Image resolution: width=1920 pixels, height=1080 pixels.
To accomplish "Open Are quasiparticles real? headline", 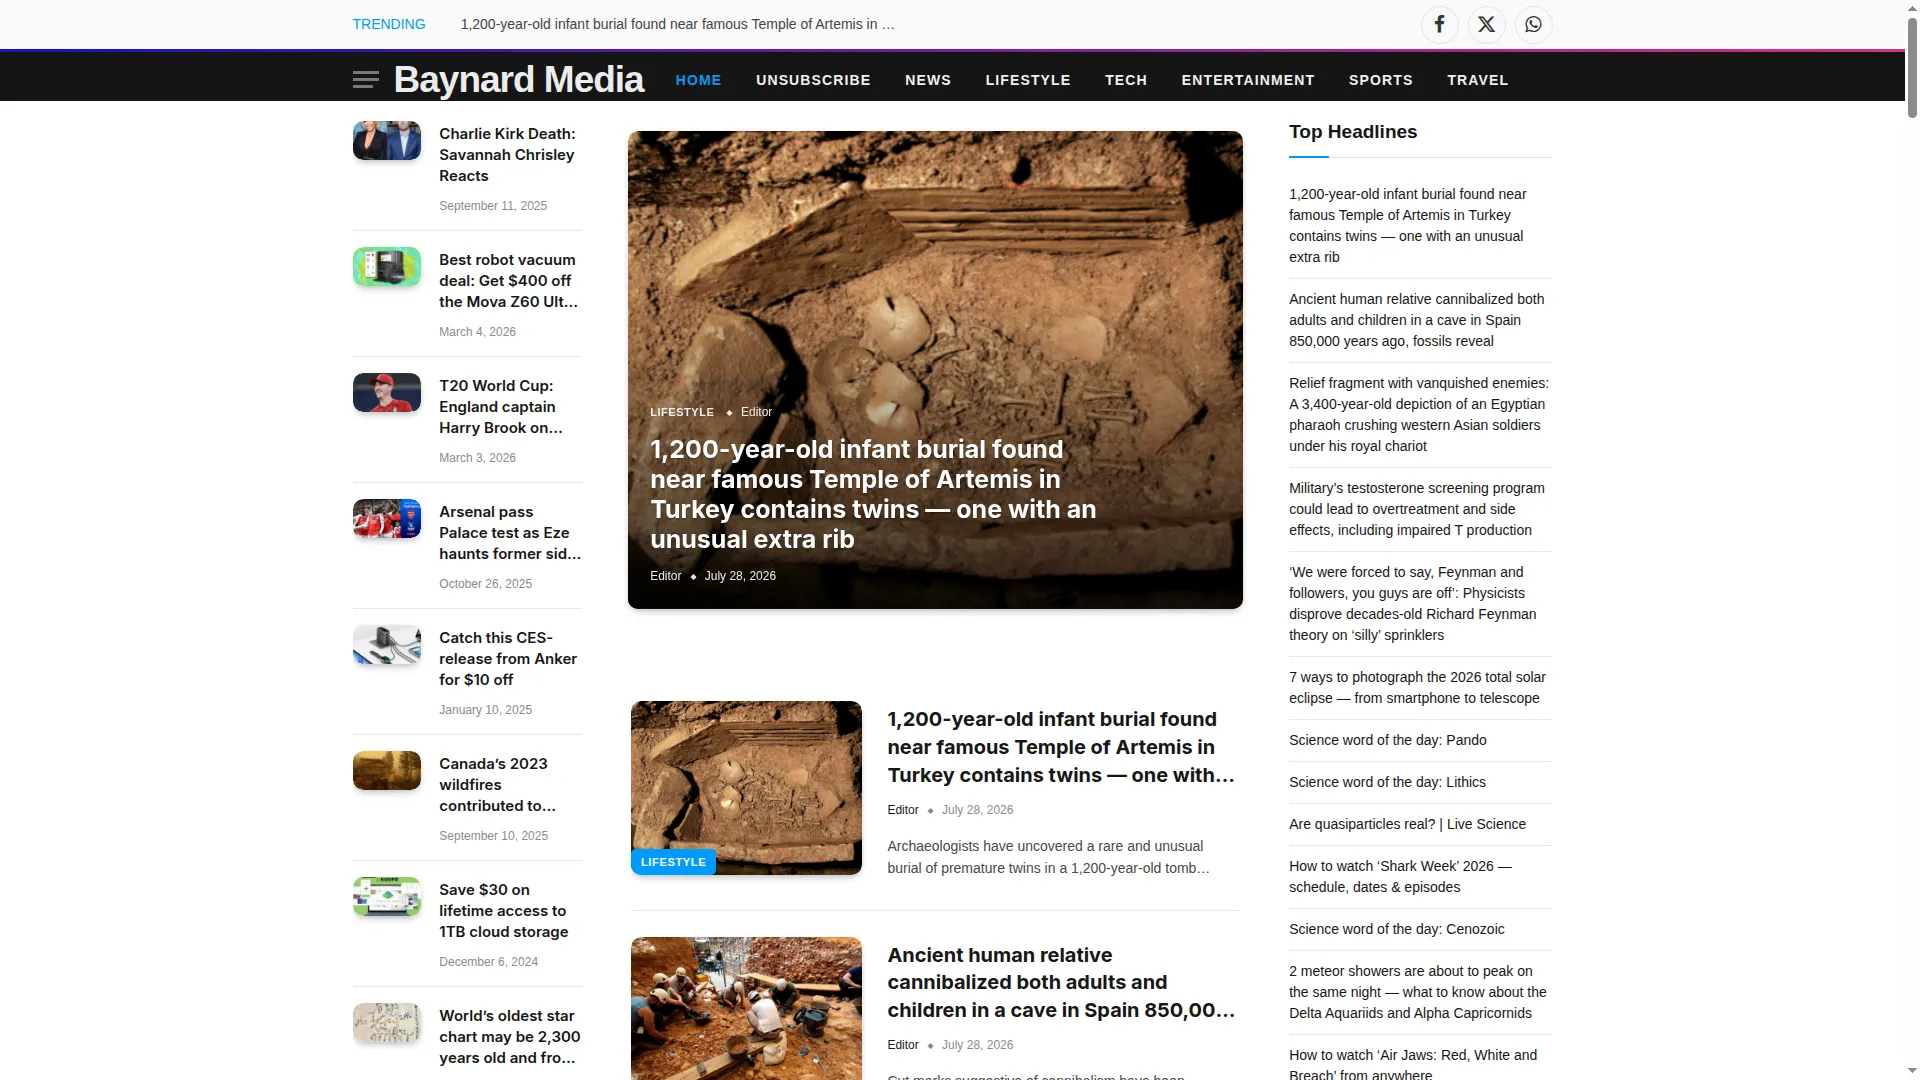I will point(1408,824).
